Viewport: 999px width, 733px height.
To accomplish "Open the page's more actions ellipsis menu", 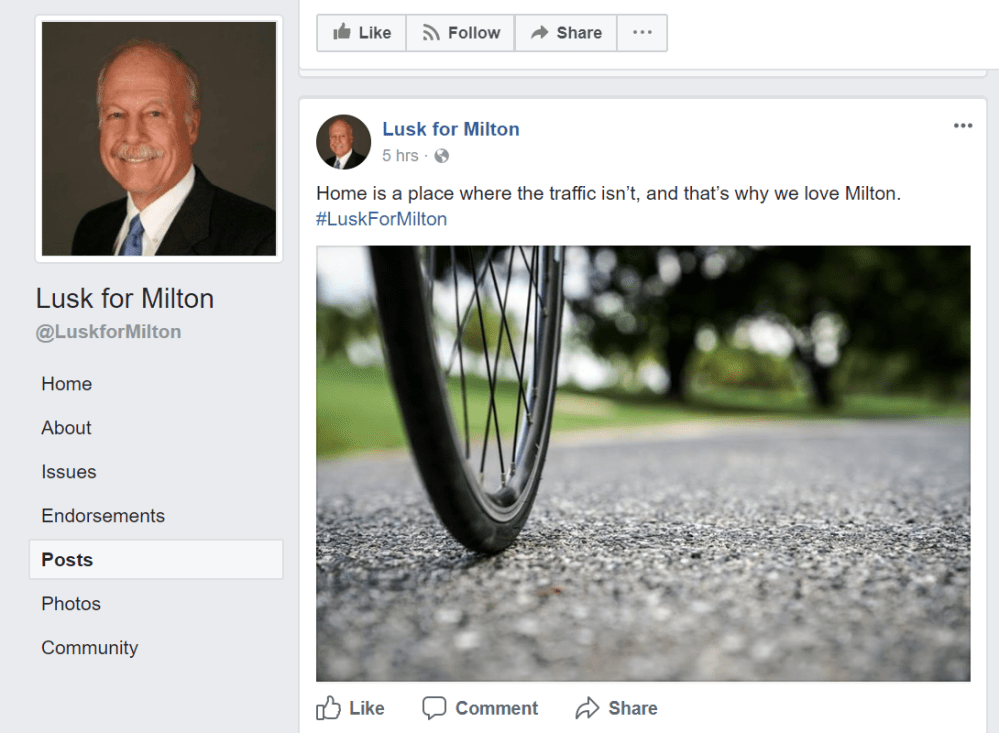I will coord(642,33).
